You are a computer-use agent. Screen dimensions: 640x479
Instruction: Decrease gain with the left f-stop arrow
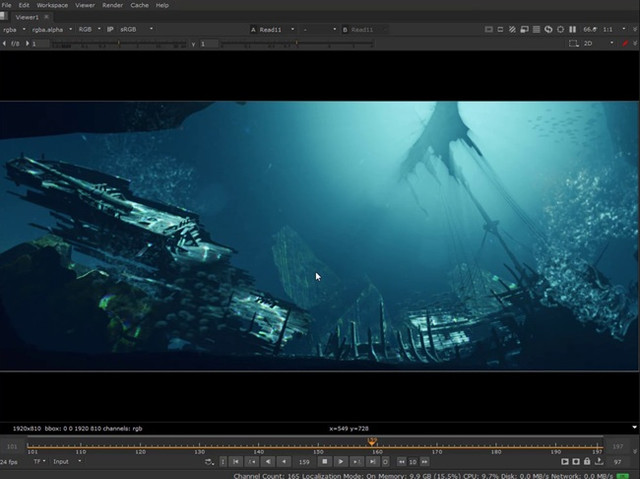(x=4, y=43)
